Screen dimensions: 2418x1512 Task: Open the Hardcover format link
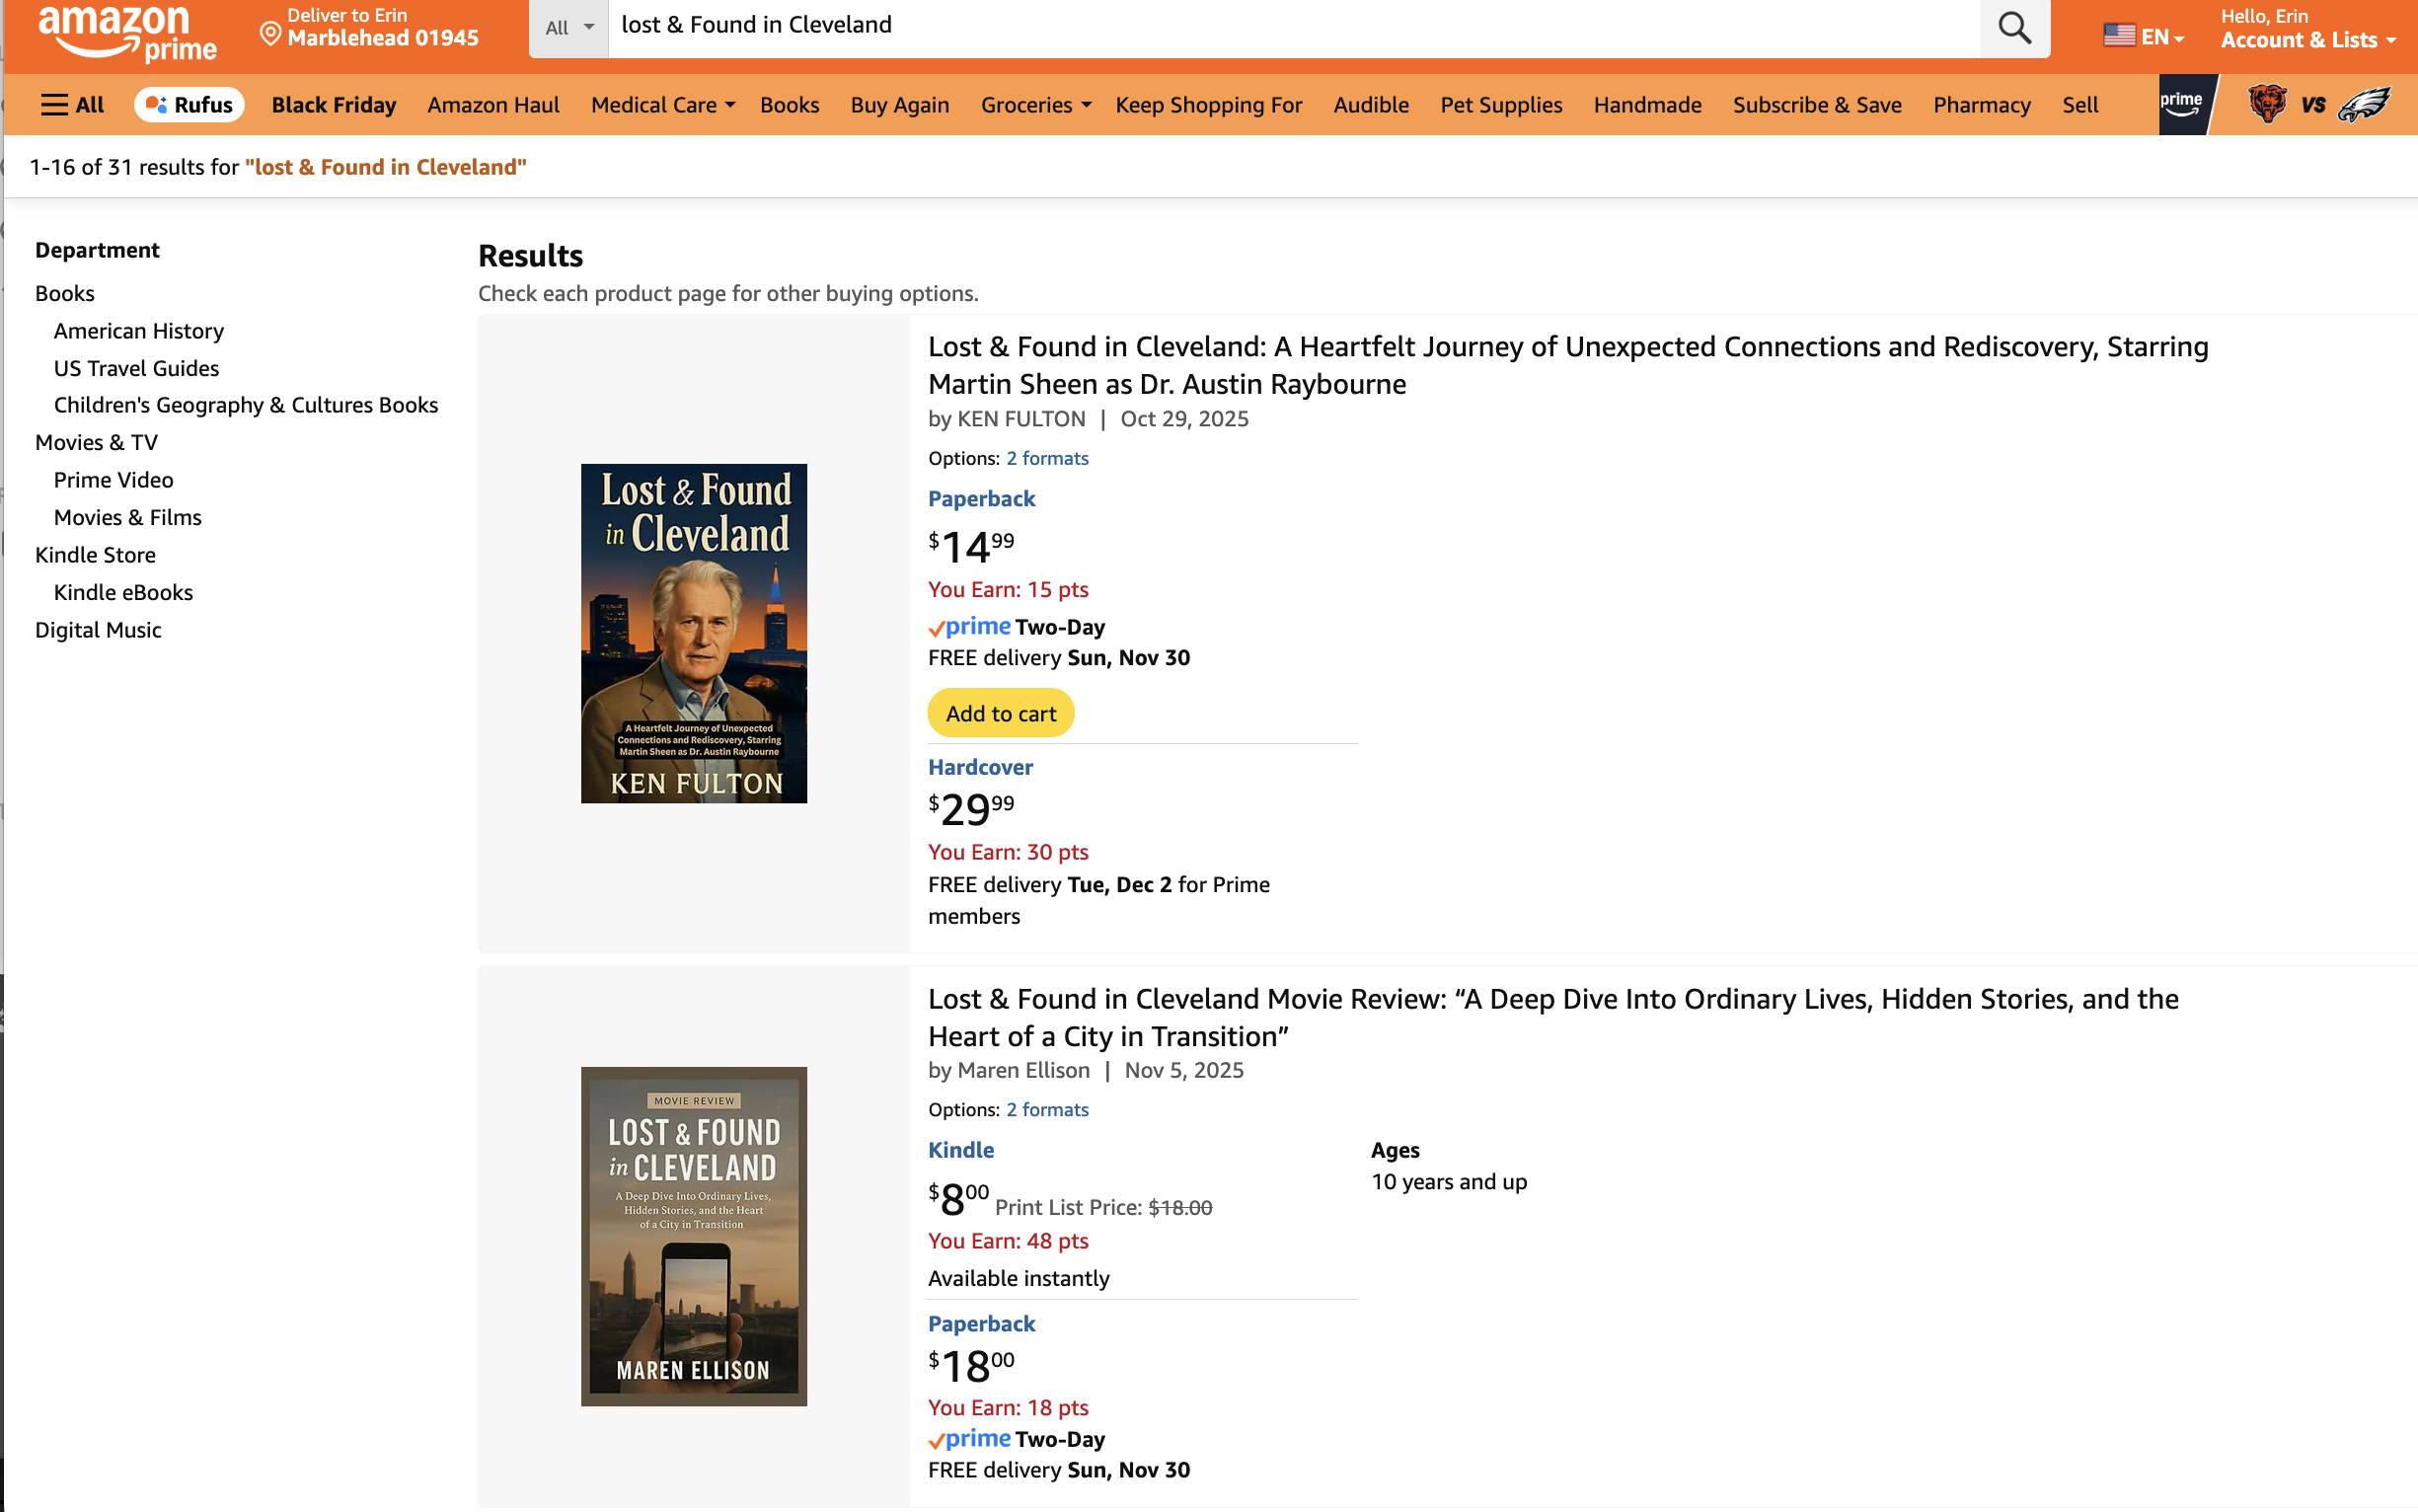click(x=980, y=767)
